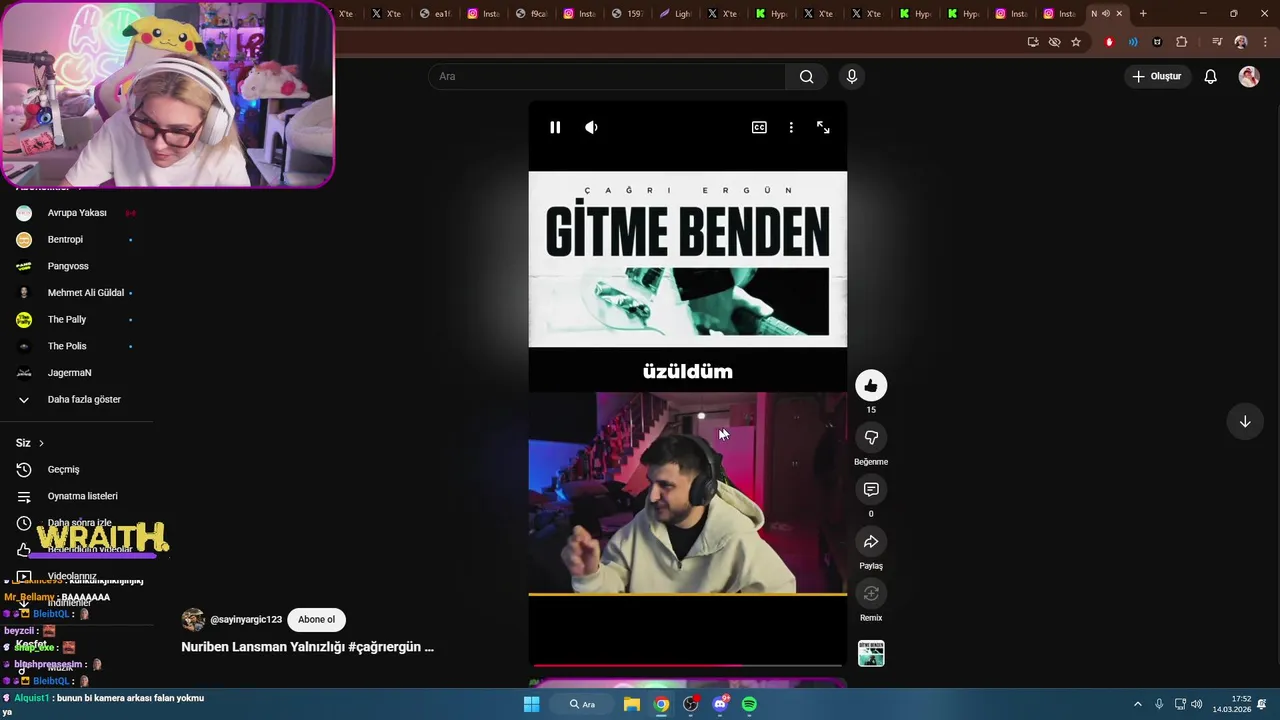
Task: Open the comments panel icon
Action: pos(871,489)
